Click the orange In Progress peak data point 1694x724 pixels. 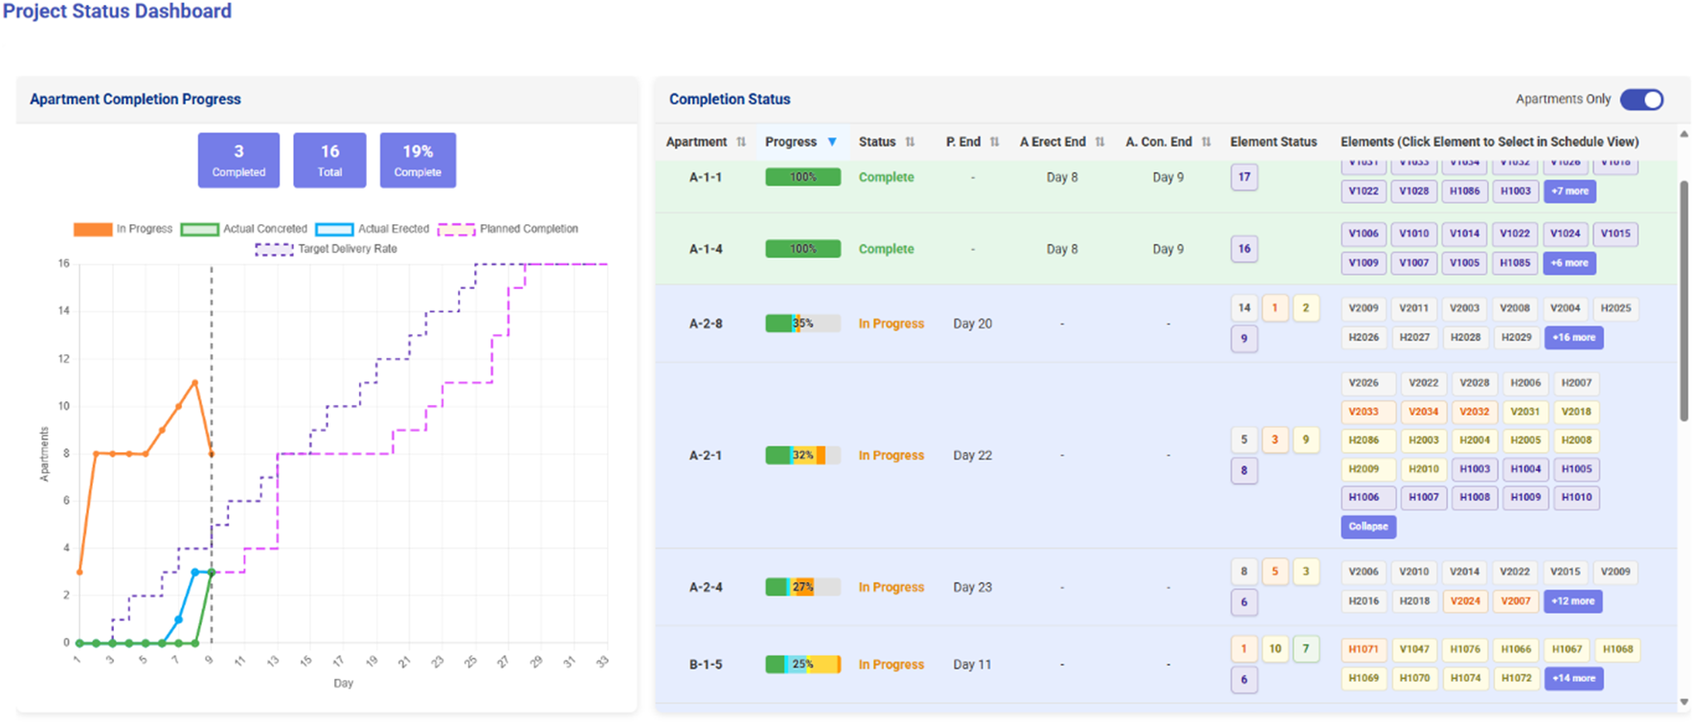195,382
